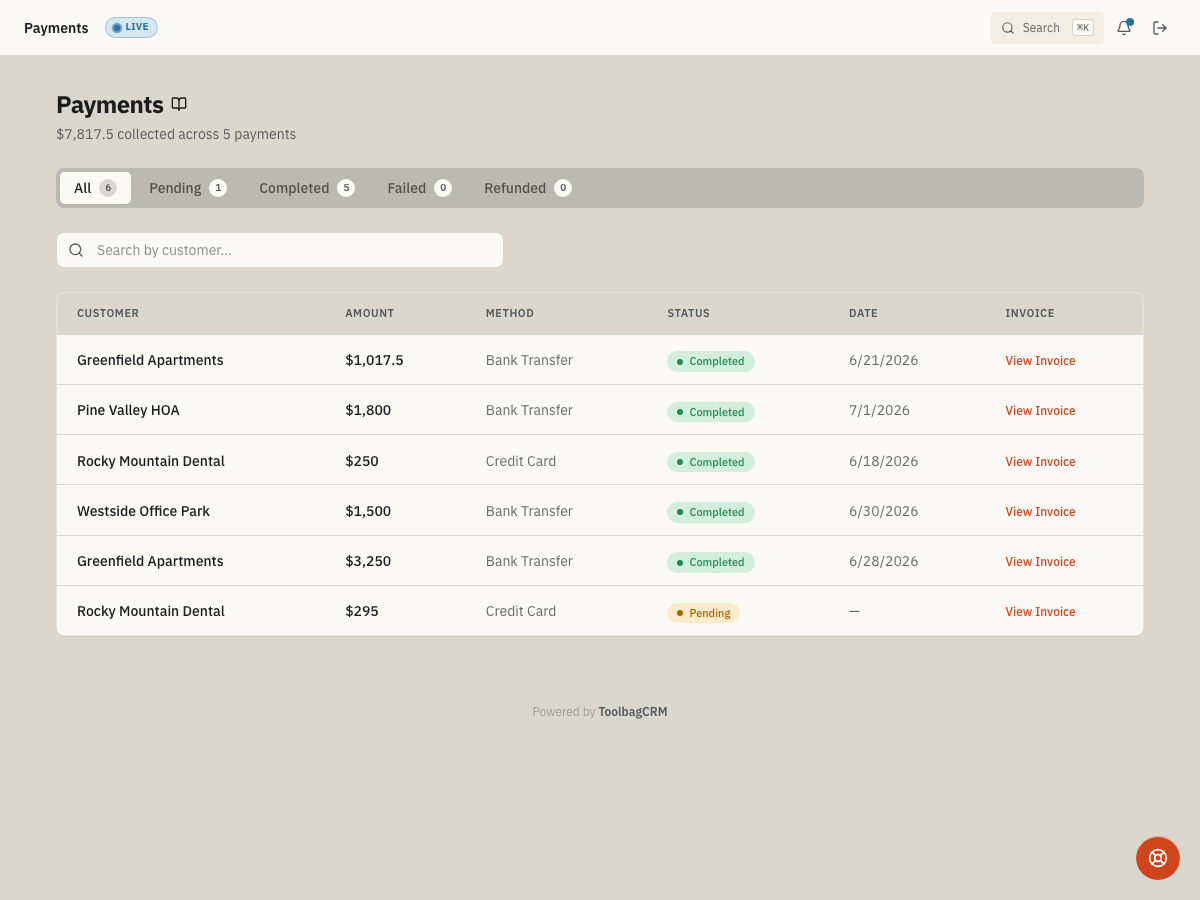Open the book icon beside Payments heading

coord(179,104)
